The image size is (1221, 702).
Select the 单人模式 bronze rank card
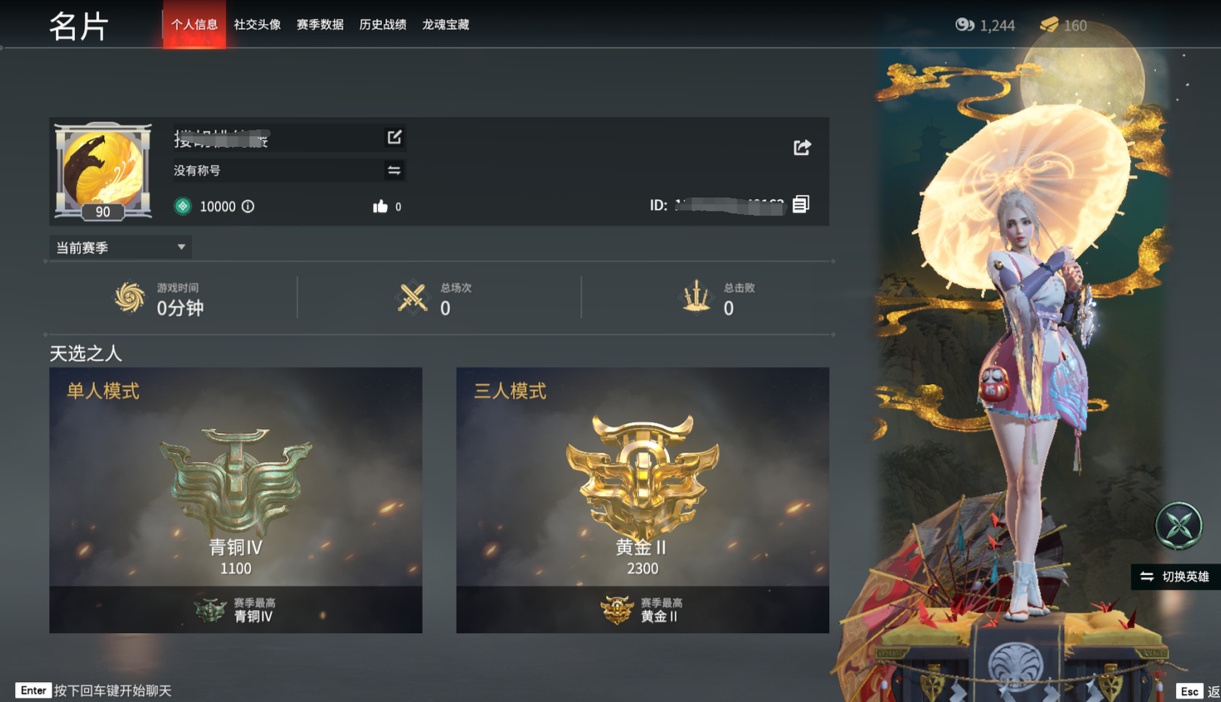(236, 500)
